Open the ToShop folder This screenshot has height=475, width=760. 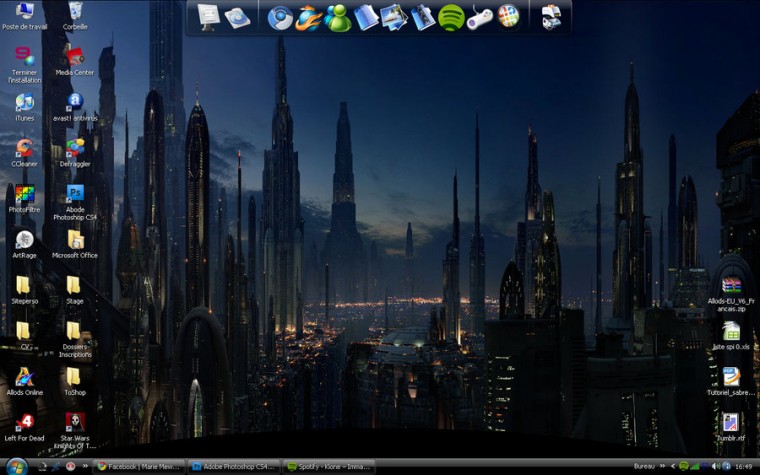tap(75, 381)
